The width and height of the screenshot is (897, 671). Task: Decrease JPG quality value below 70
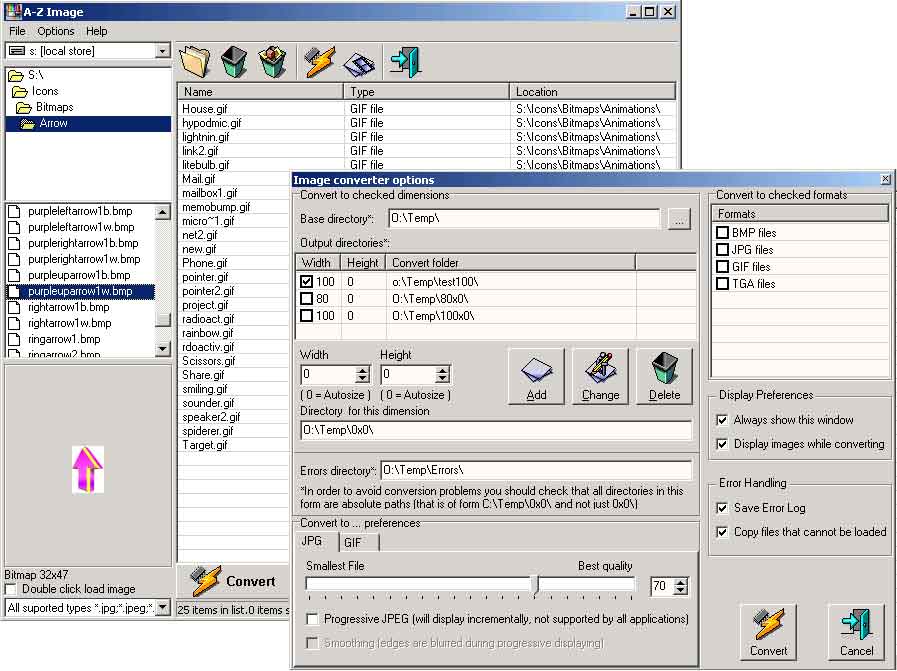(680, 590)
